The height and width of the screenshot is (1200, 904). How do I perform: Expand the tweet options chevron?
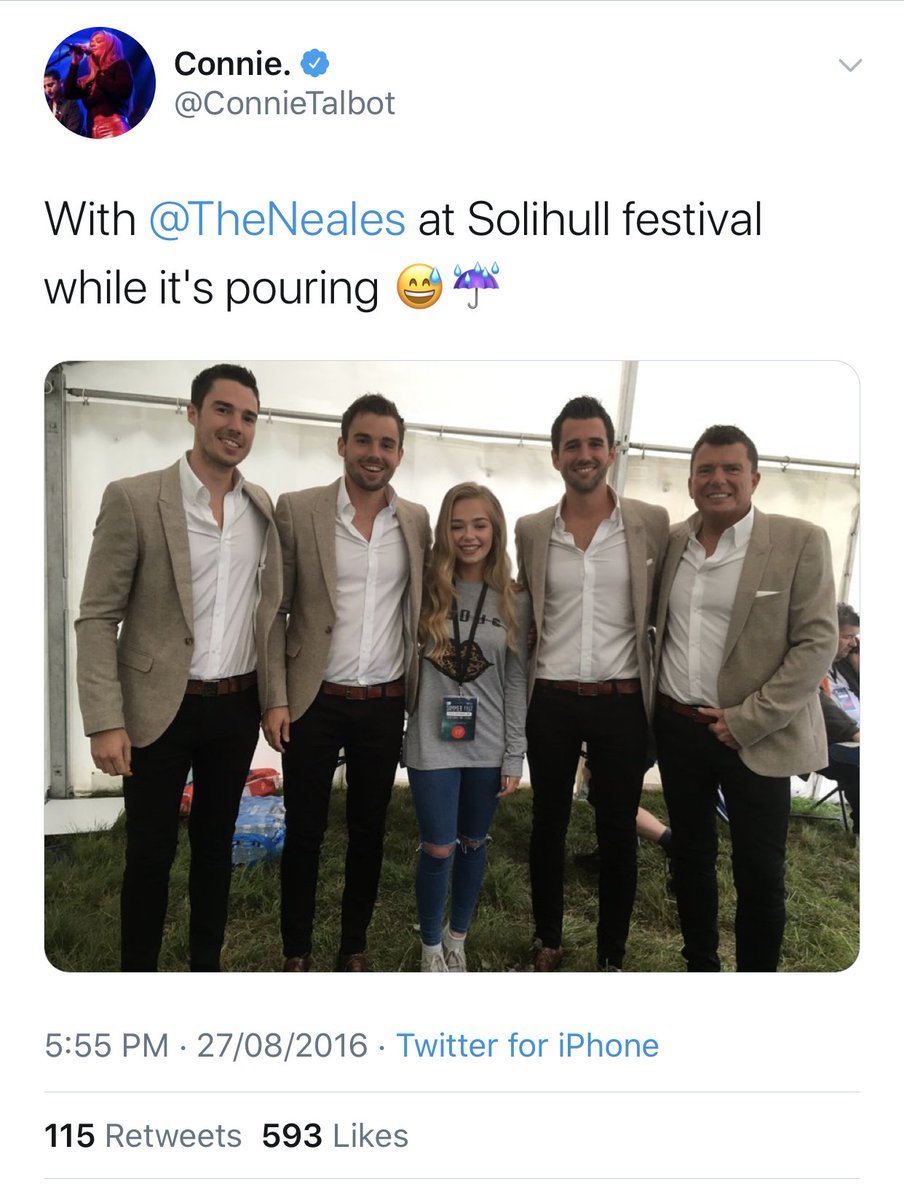[849, 66]
